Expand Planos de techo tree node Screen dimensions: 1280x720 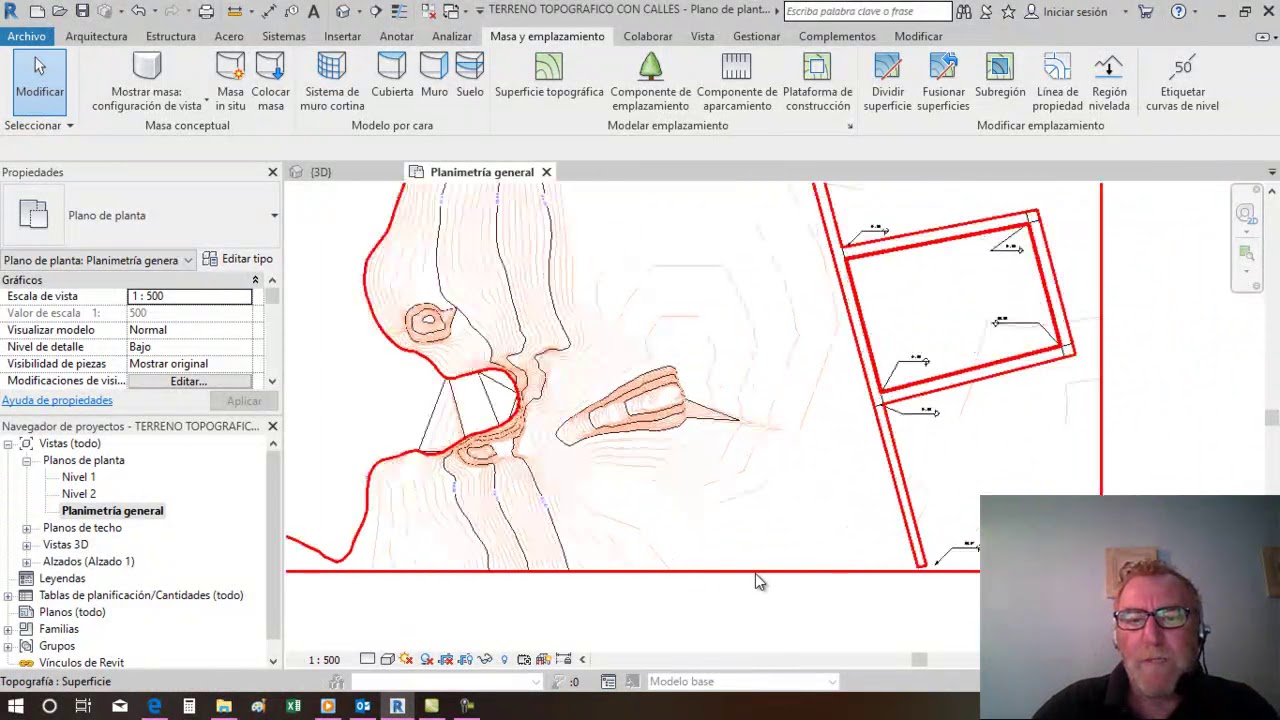[27, 528]
